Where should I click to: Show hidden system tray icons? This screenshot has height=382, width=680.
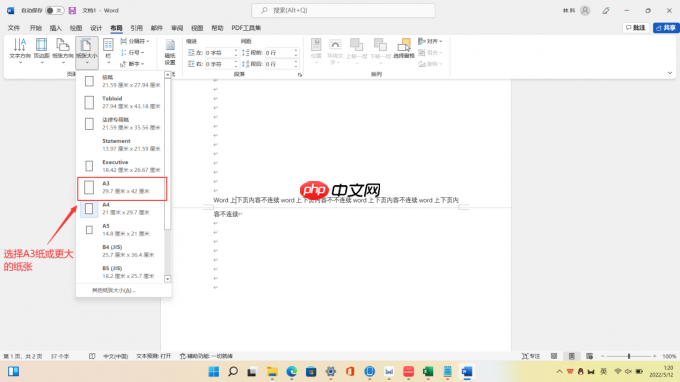point(559,372)
